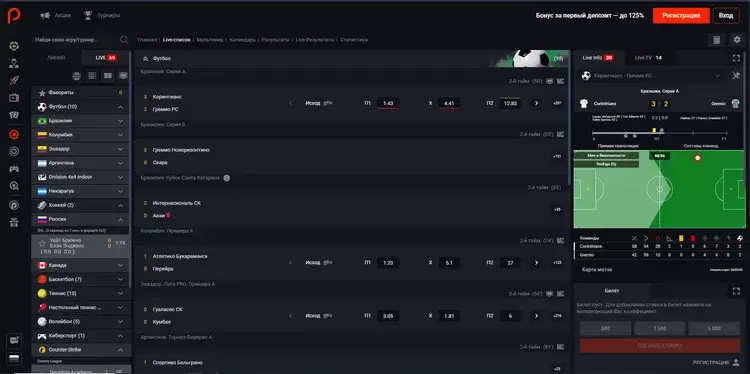
Task: Open the settings gear icon
Action: point(737,40)
